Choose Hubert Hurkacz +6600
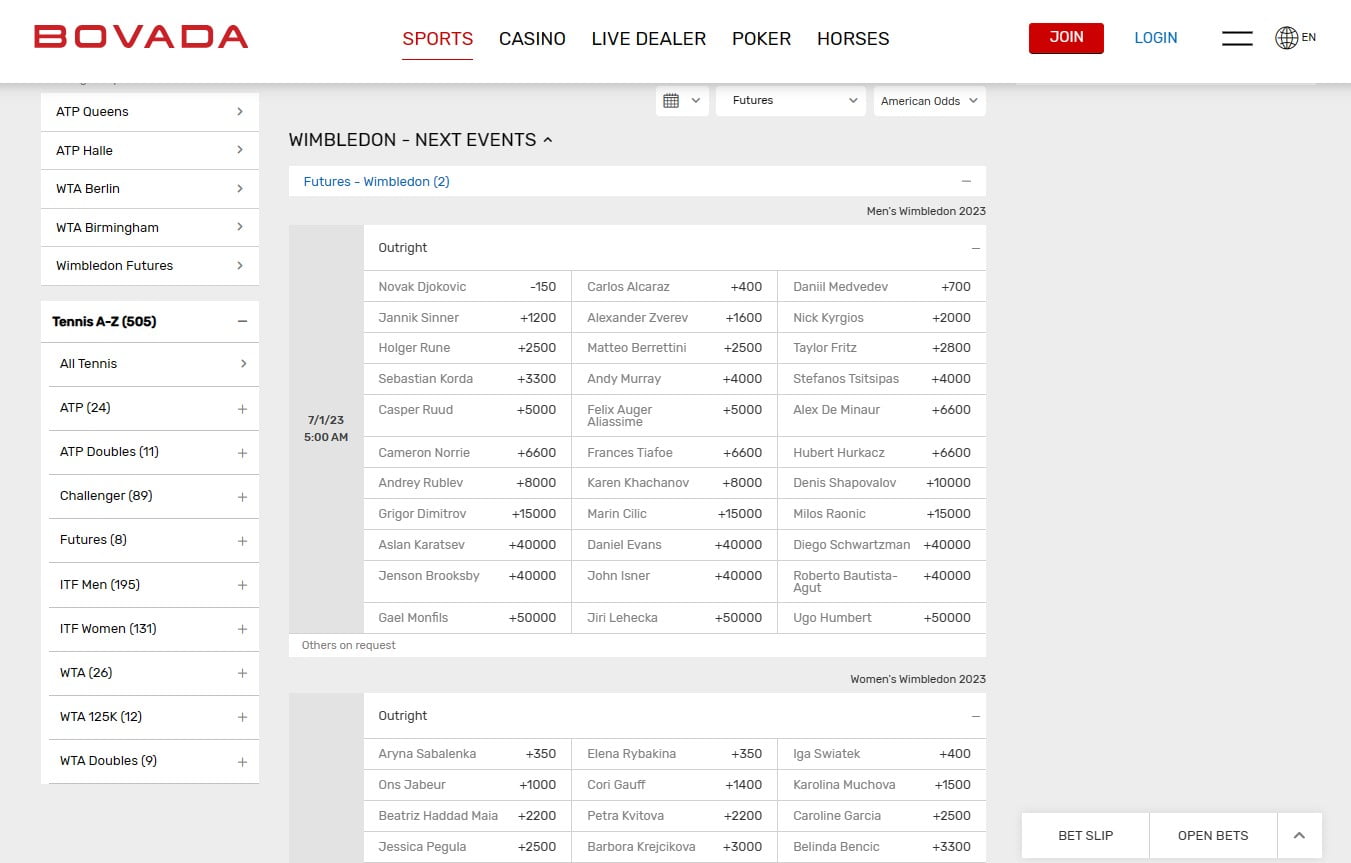This screenshot has width=1351, height=863. click(882, 453)
